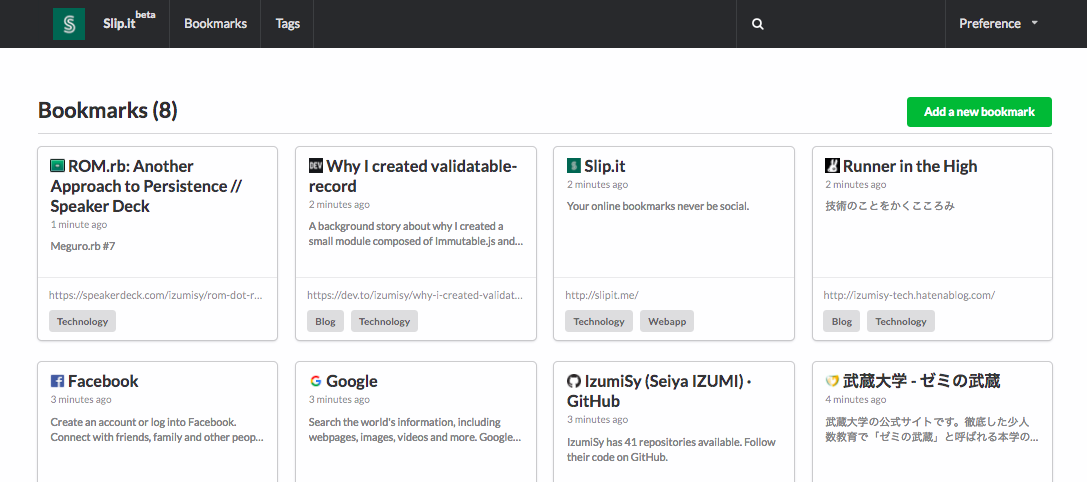Click '1 minute ago' on ROM.rb card
1087x482 pixels.
[78, 225]
